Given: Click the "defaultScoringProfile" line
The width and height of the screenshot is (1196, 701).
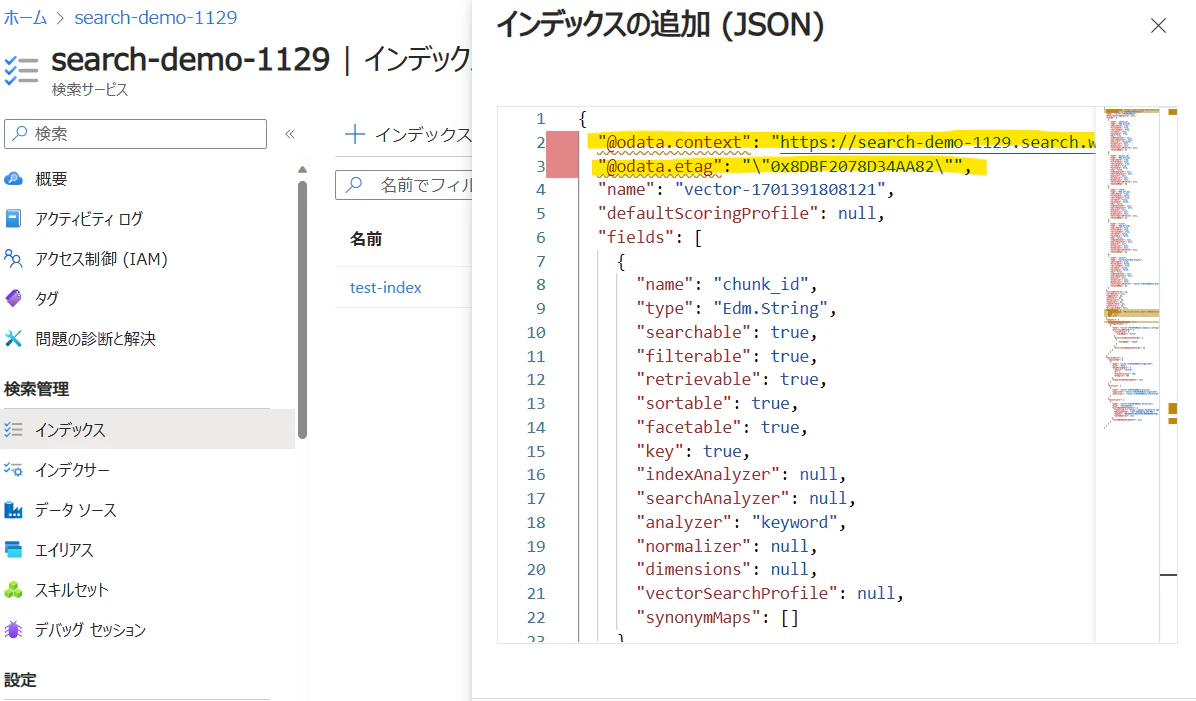Looking at the screenshot, I should 741,213.
